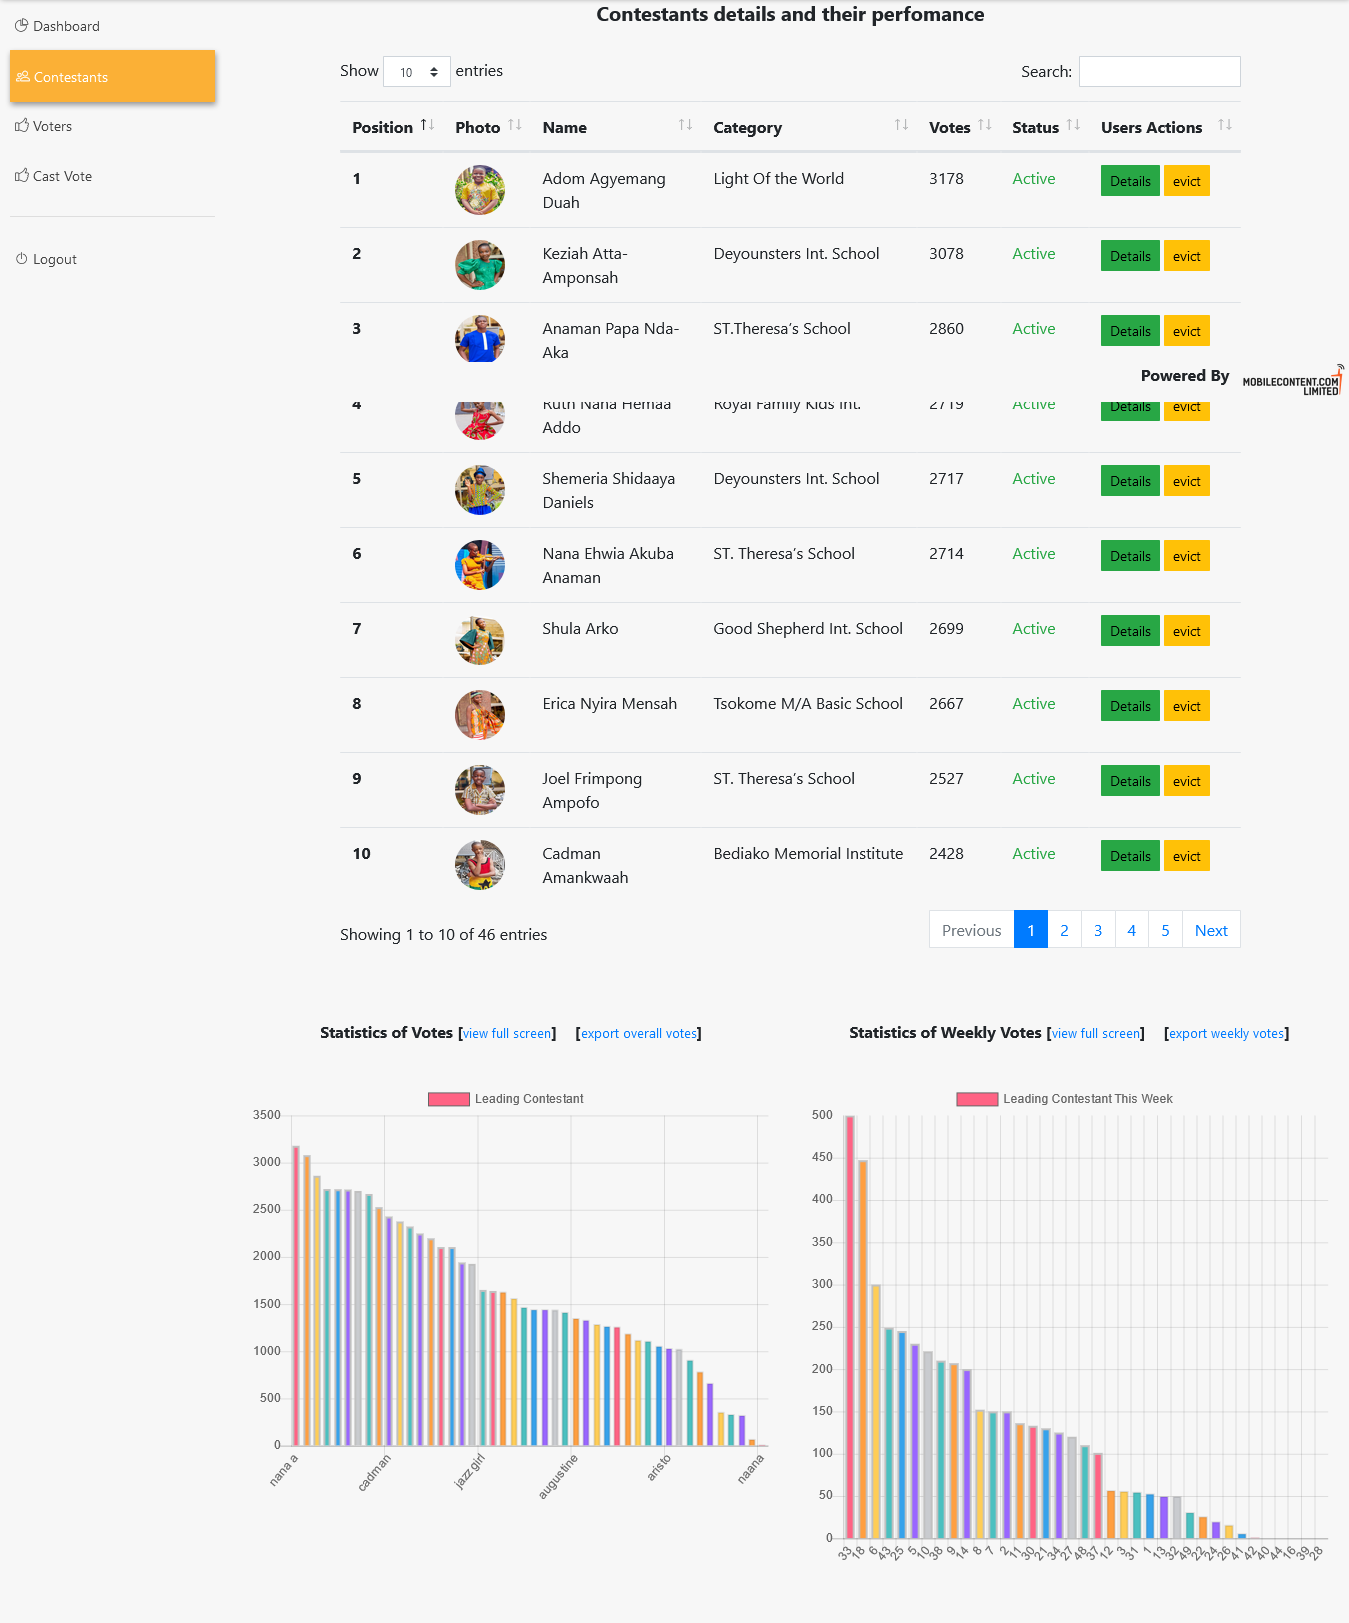Click the Voters thumbs-up icon

tap(22, 126)
